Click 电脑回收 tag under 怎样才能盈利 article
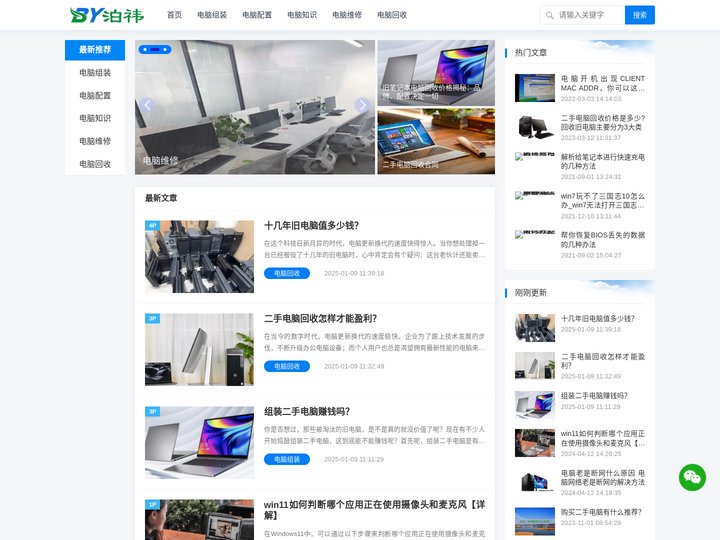This screenshot has height=540, width=720. point(287,366)
